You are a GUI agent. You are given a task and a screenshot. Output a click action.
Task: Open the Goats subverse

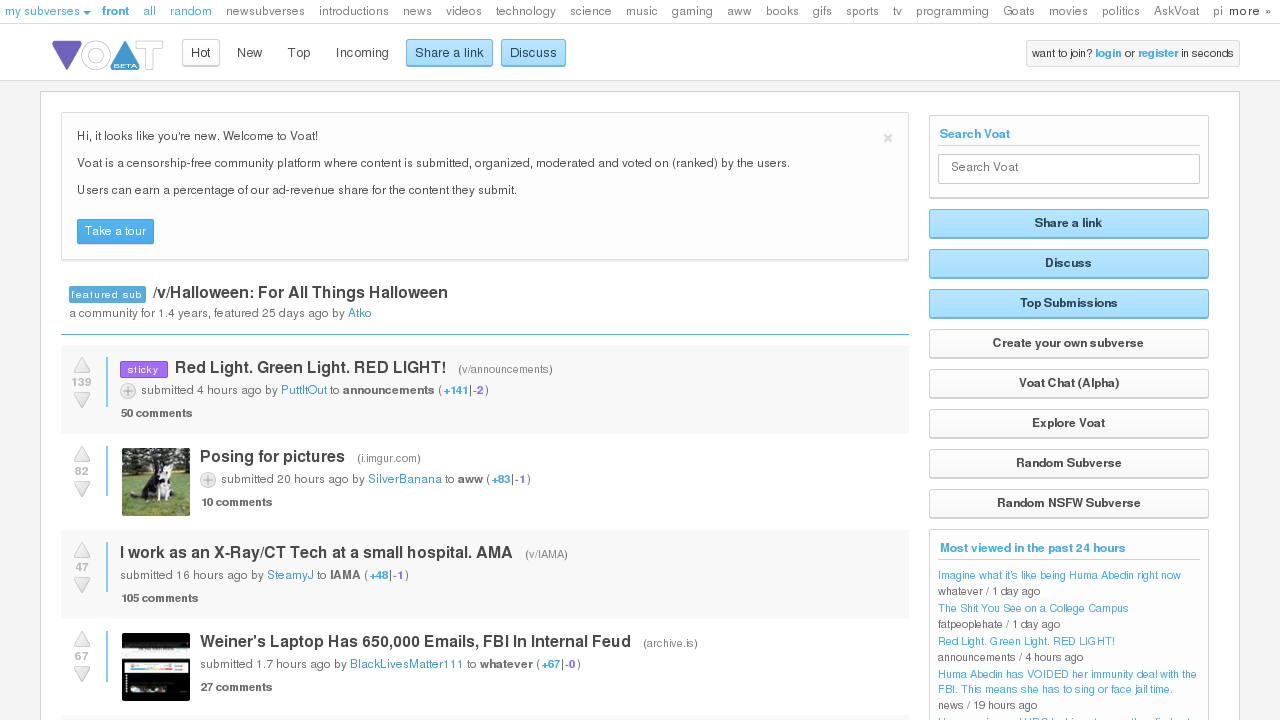point(1019,11)
